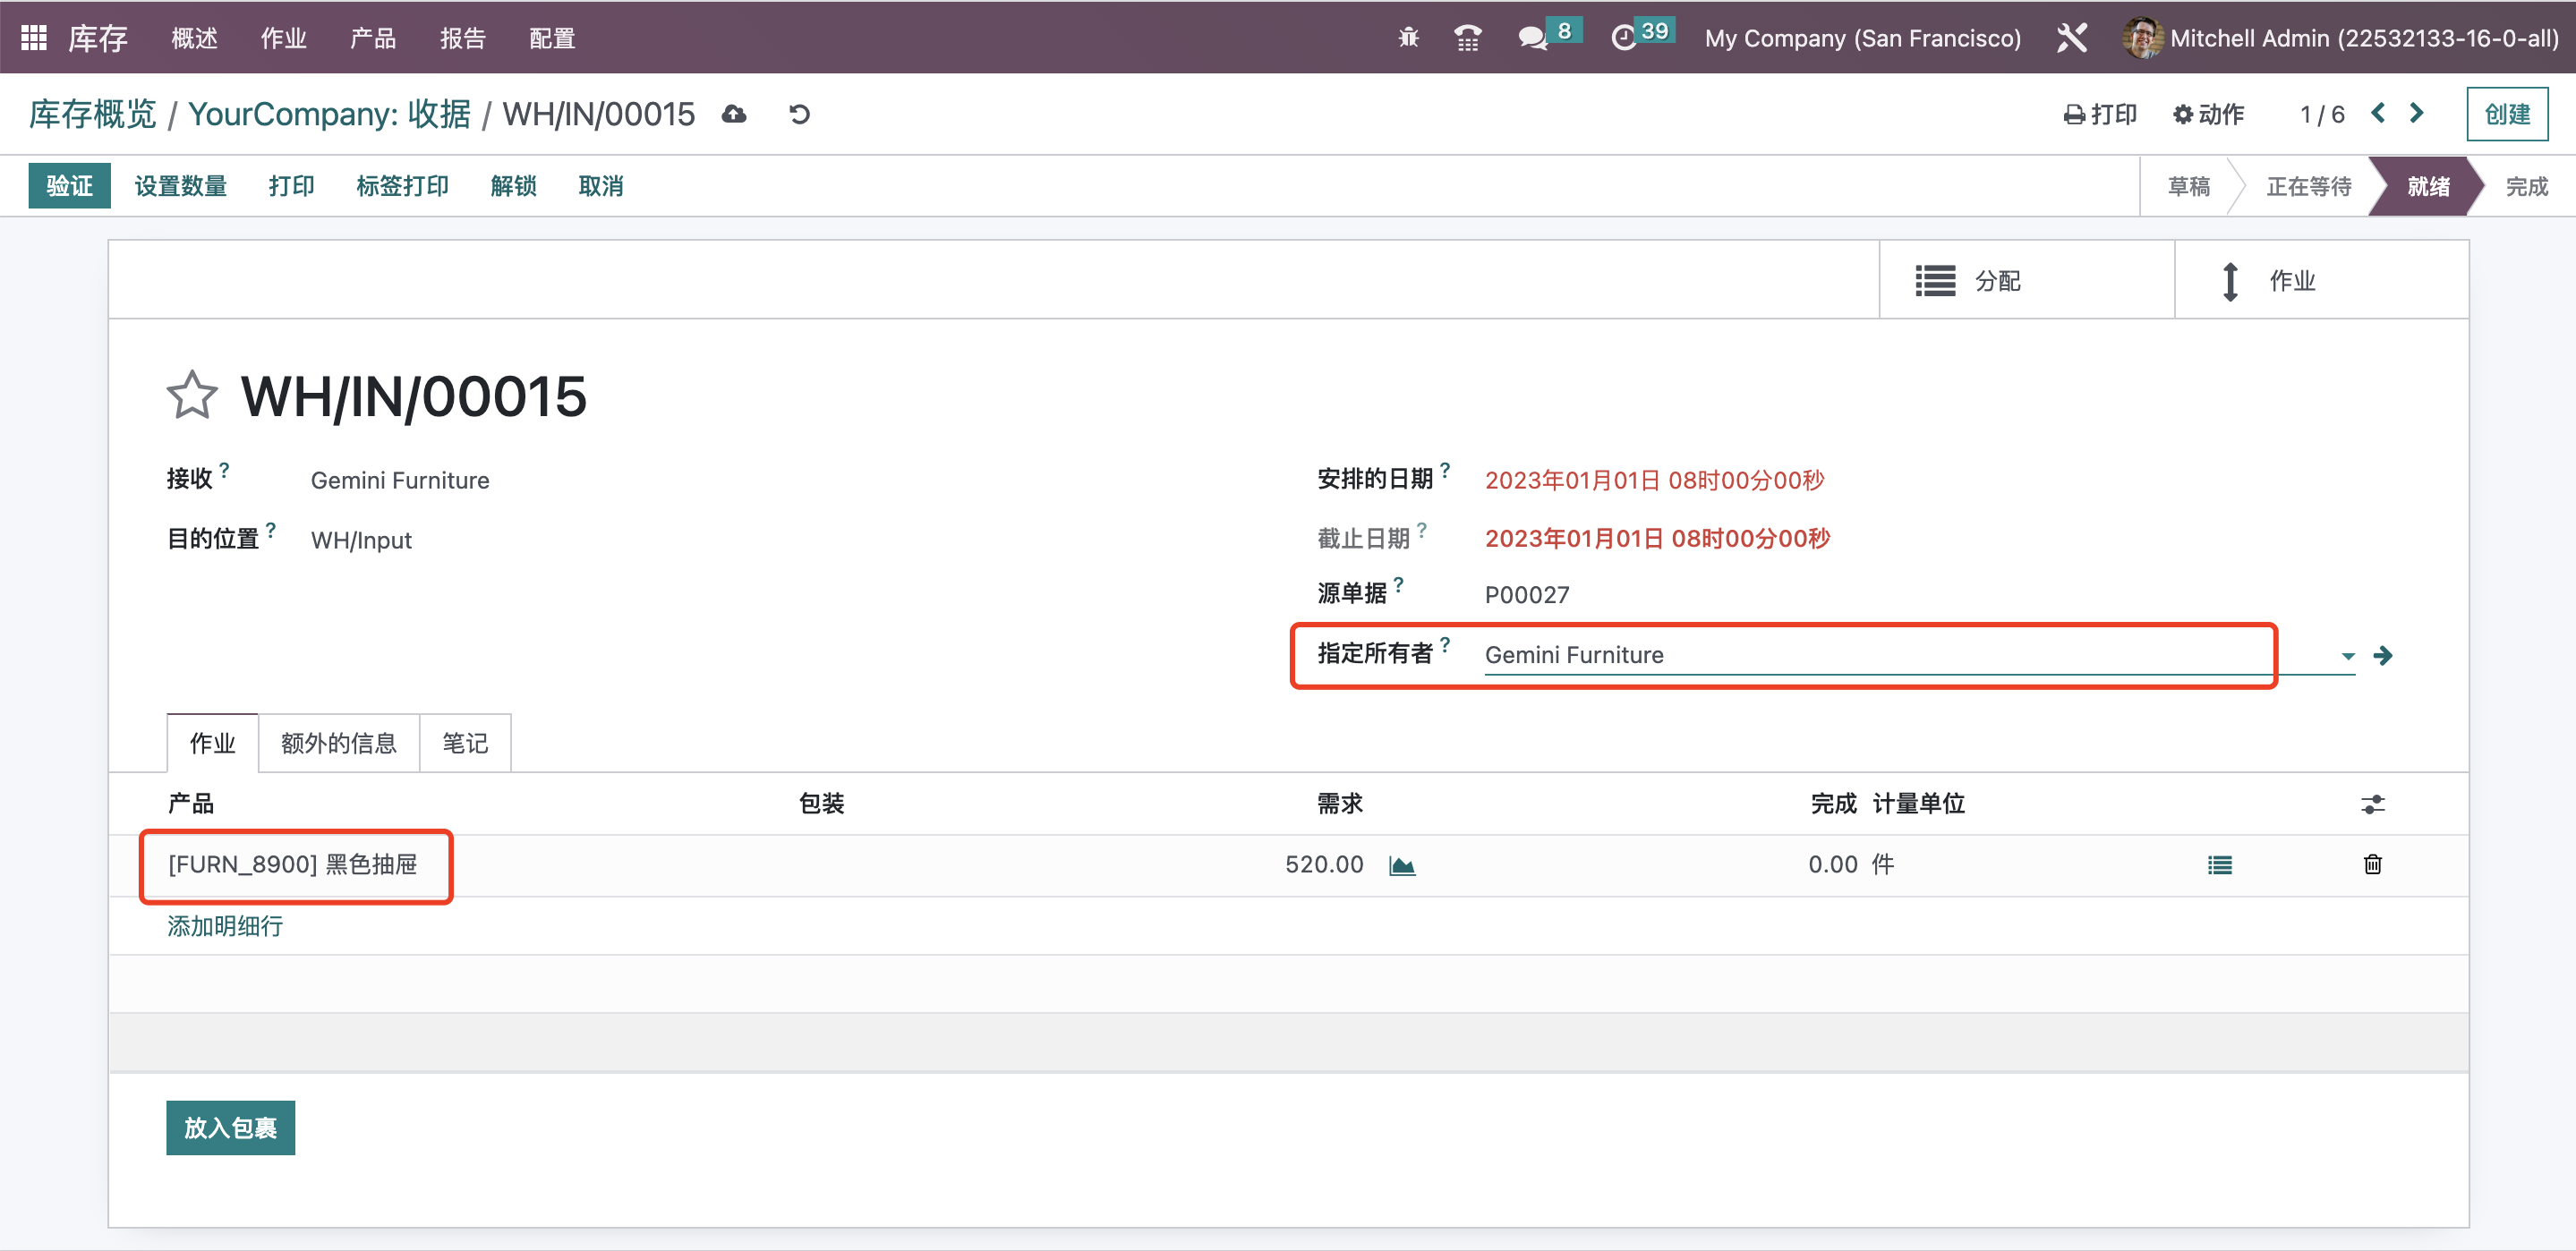Click the 520.00 demand cell

tap(1324, 864)
